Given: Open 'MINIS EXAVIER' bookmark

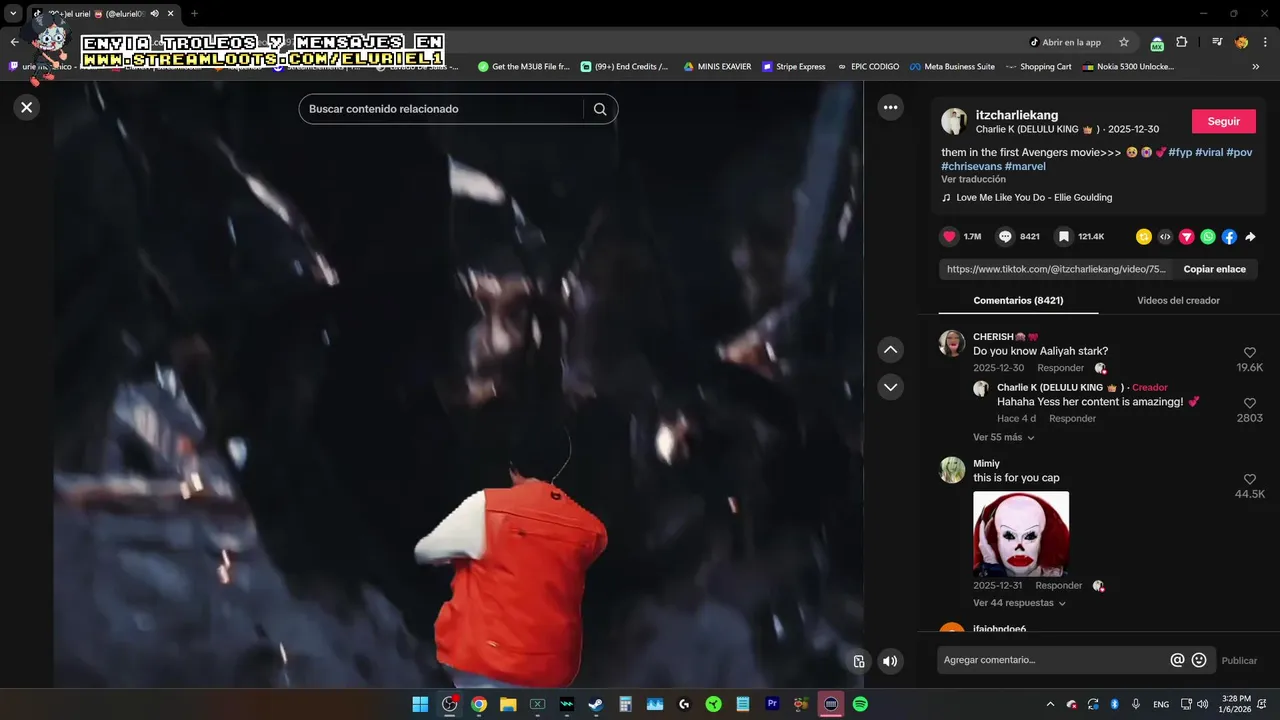Looking at the screenshot, I should coord(717,67).
